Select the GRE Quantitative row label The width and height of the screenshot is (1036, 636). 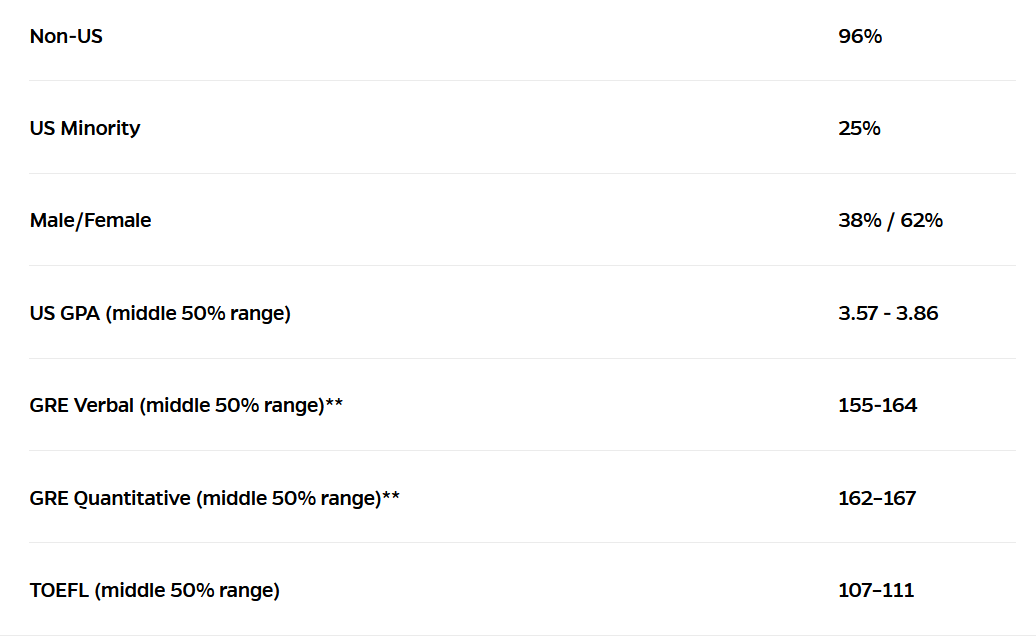pyautogui.click(x=215, y=498)
